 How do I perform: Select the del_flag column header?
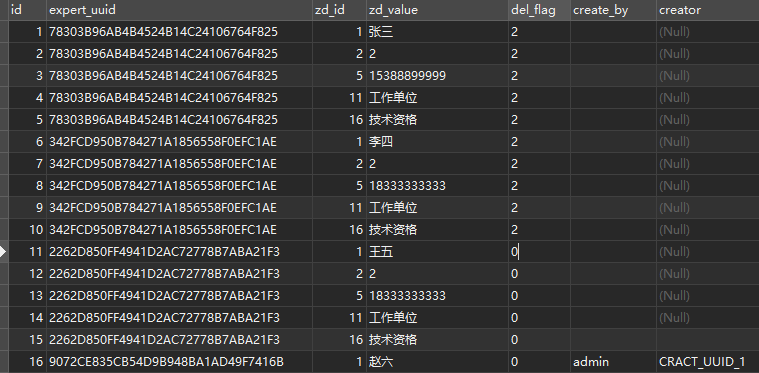539,10
